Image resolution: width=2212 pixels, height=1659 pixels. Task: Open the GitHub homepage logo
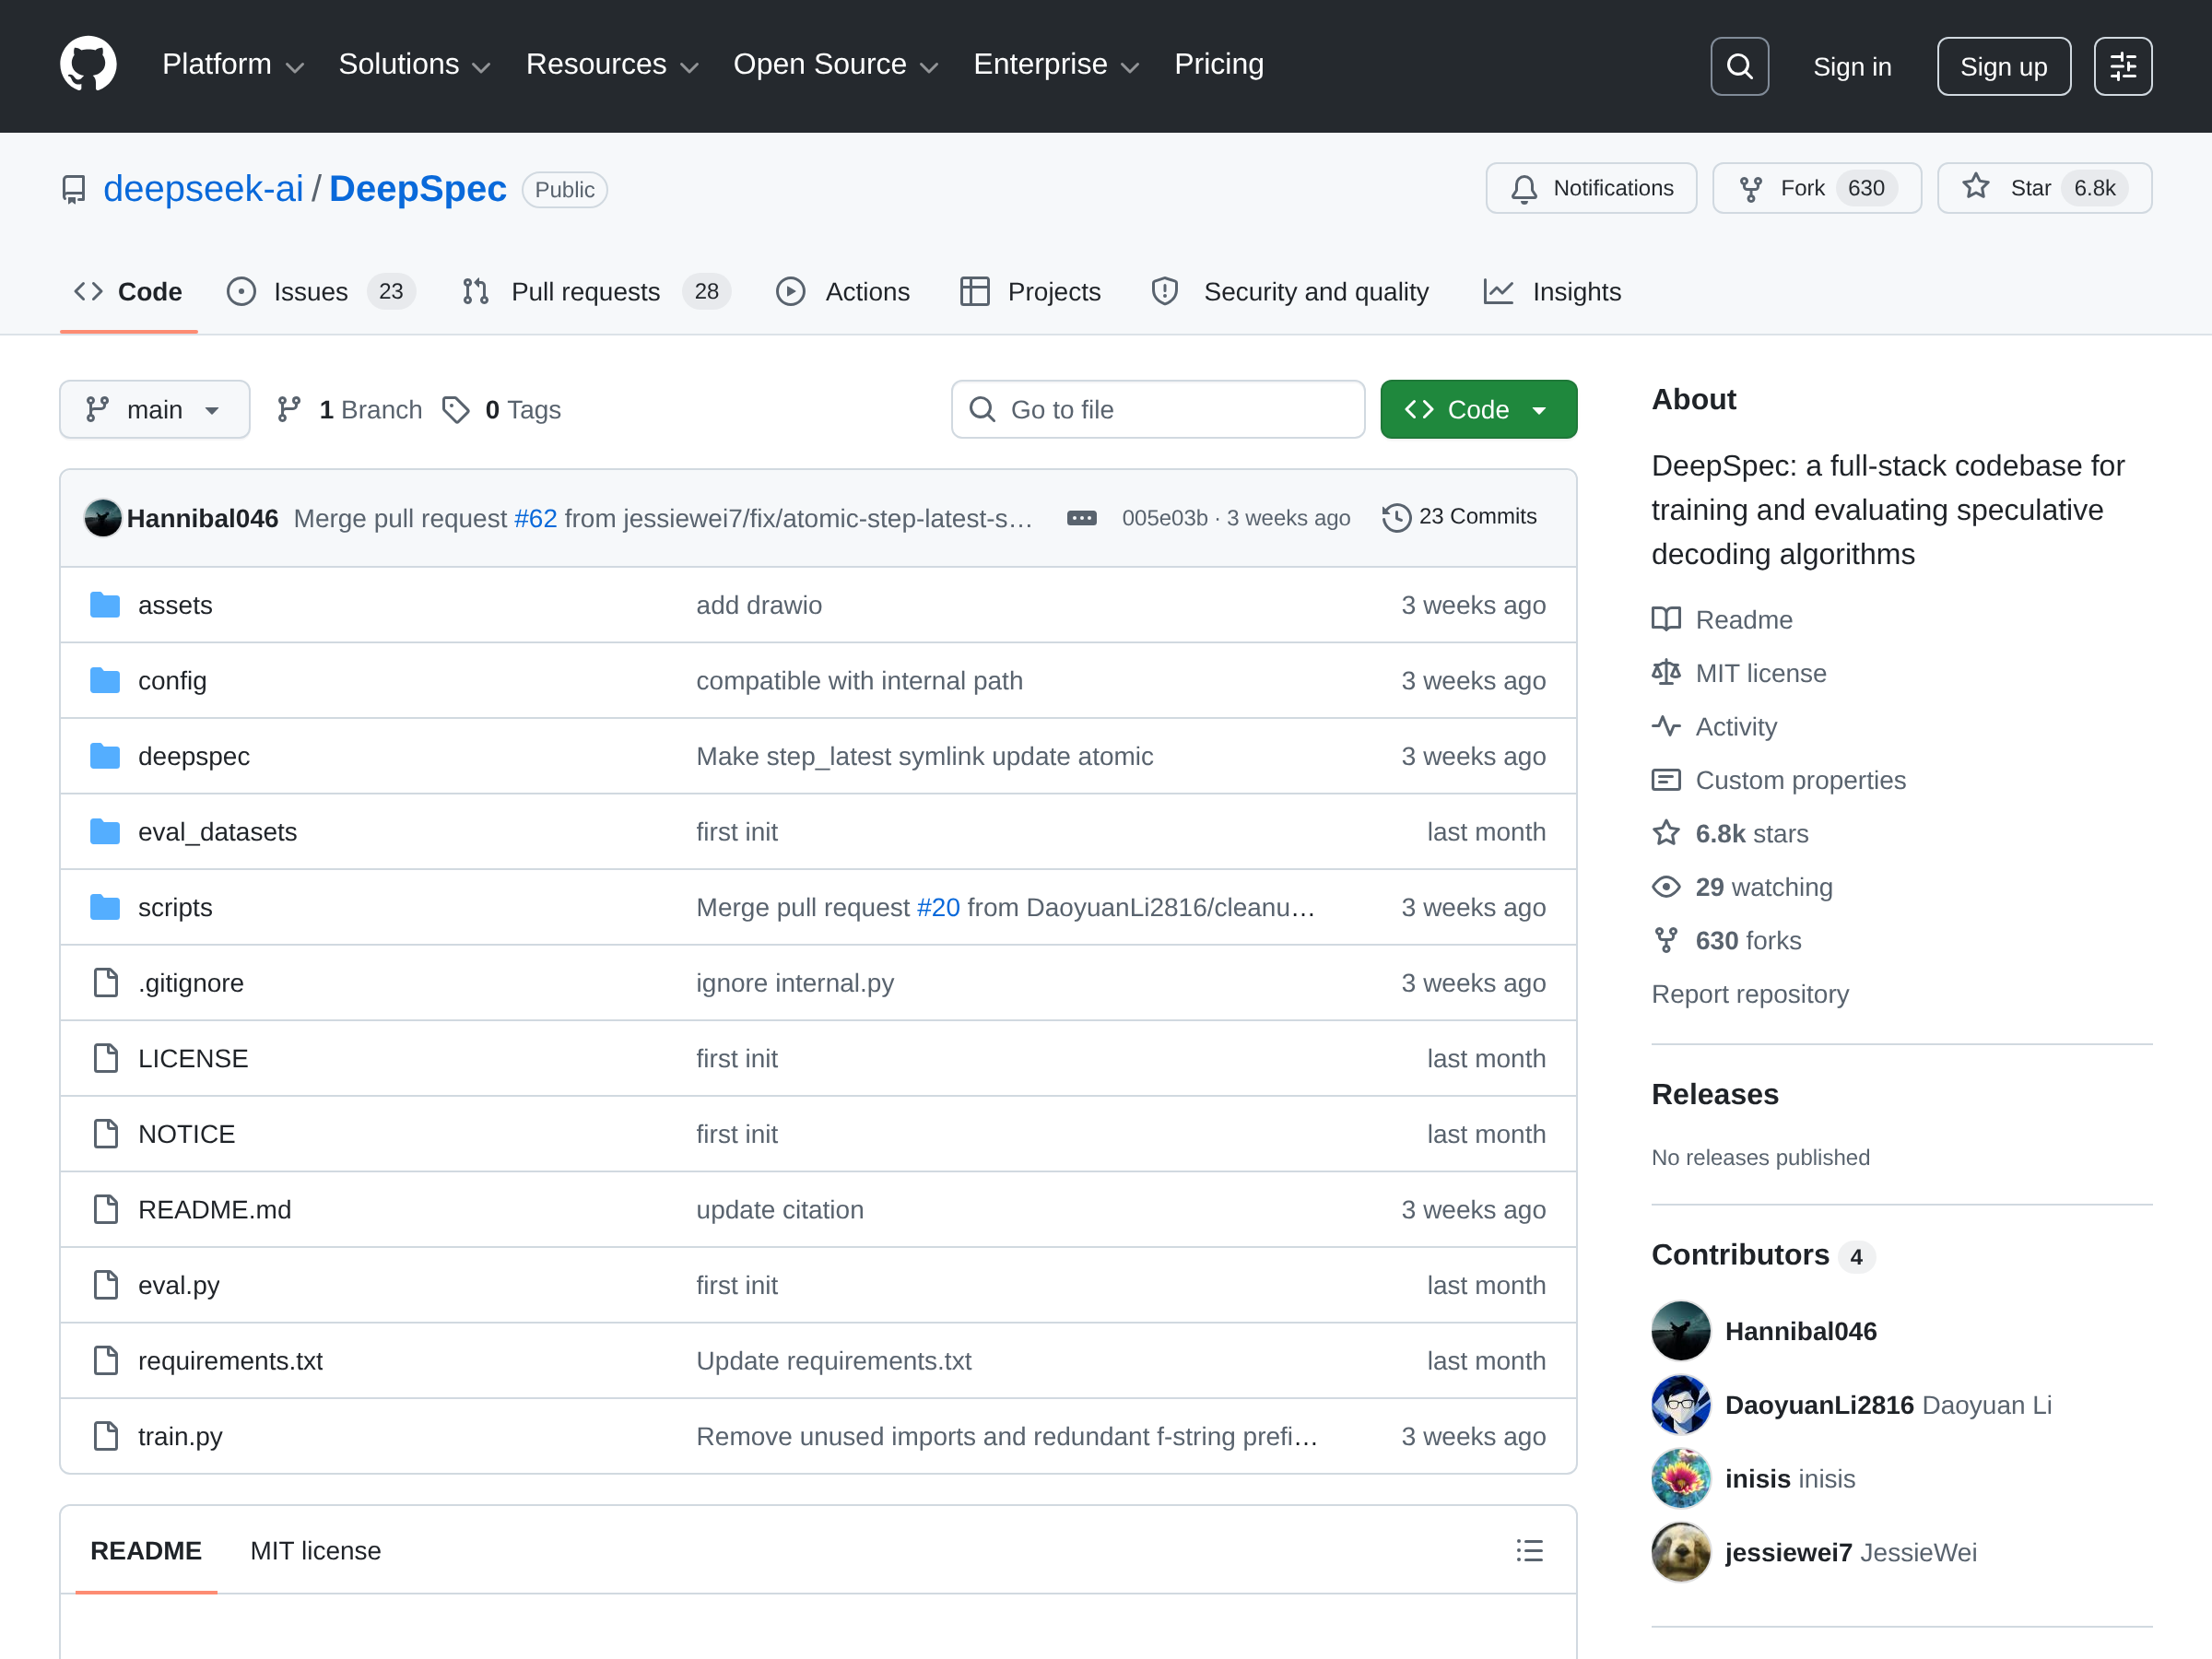(x=88, y=65)
